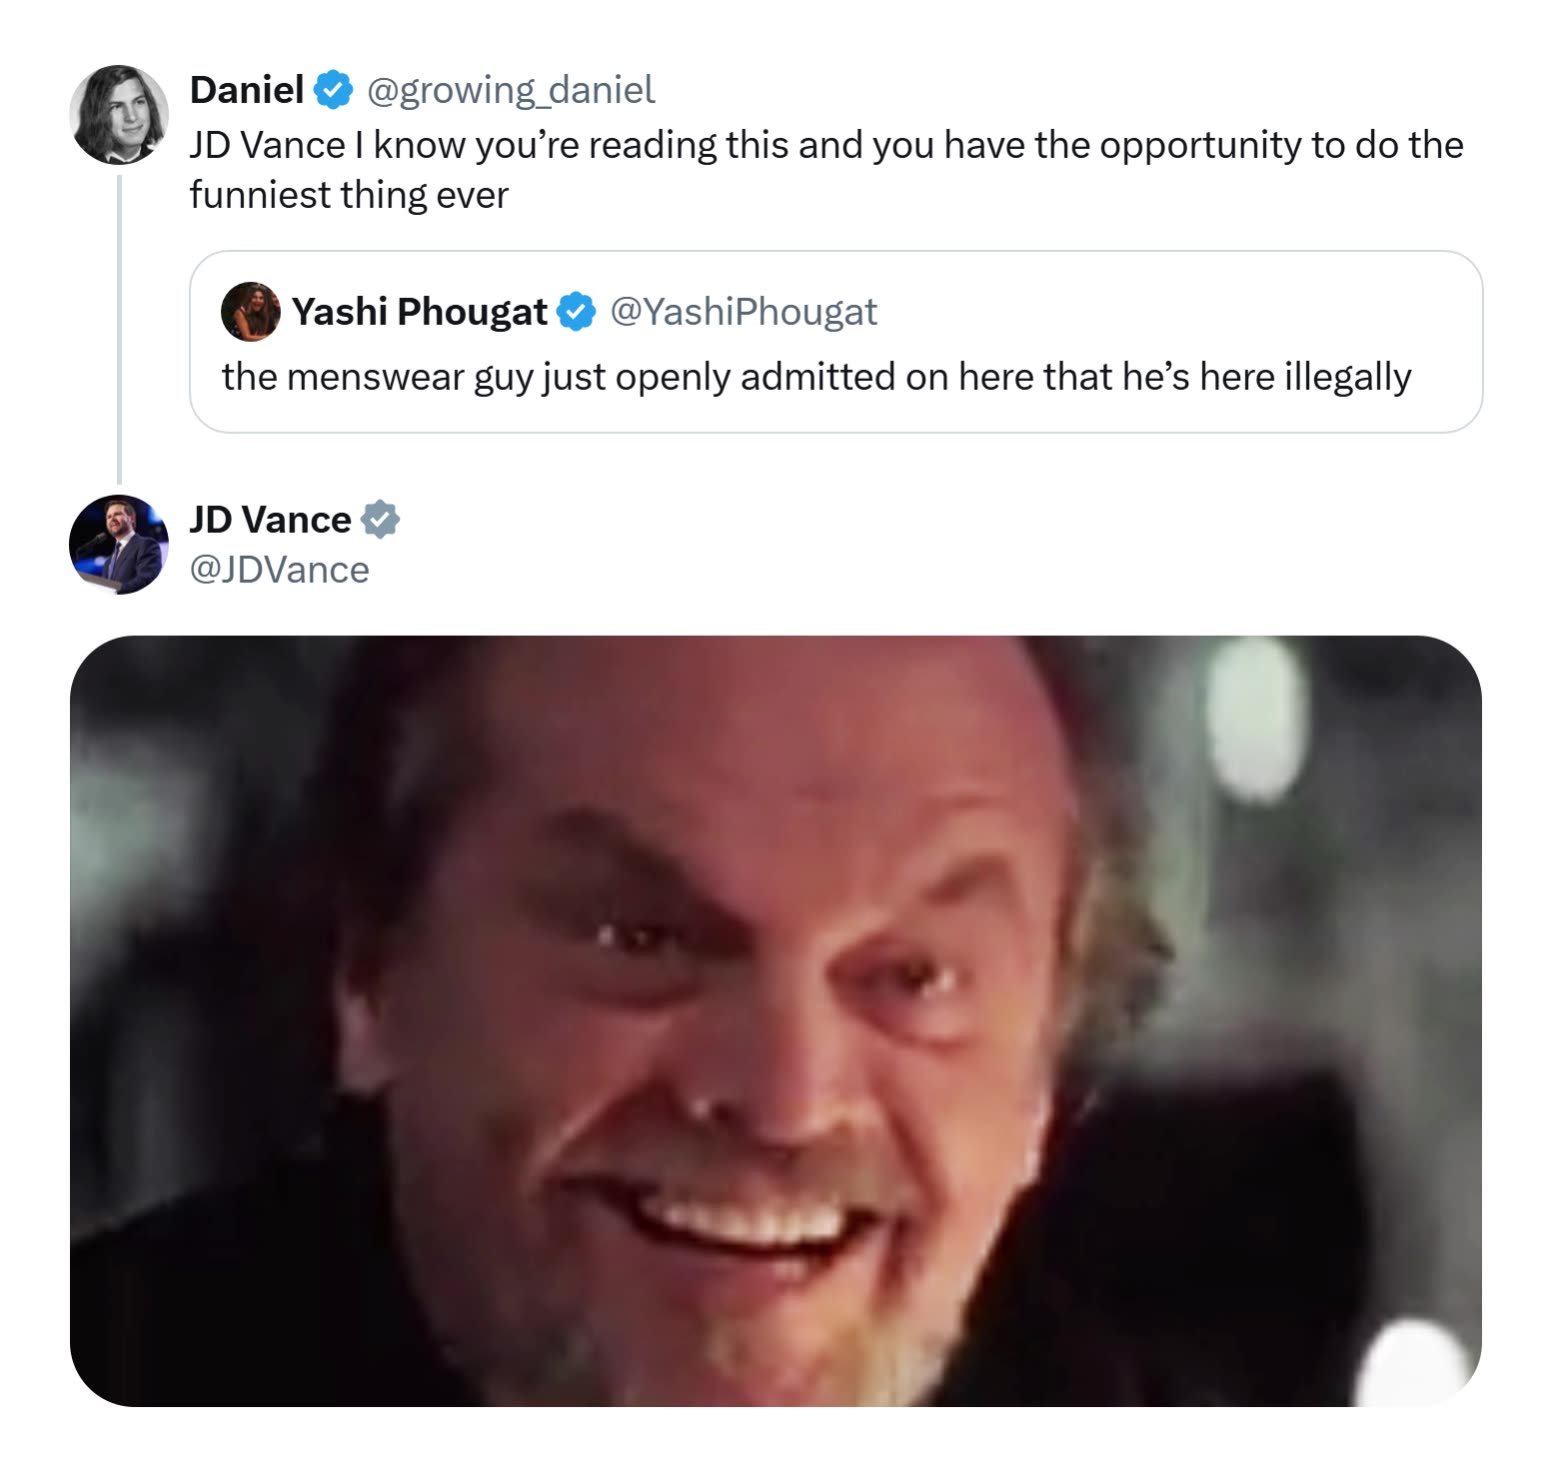Image resolution: width=1548 pixels, height=1476 pixels.
Task: Click the Daniel display name
Action: 246,90
